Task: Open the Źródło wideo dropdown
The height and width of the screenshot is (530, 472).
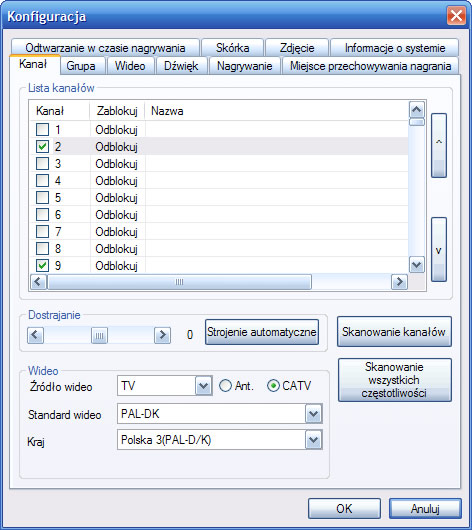Action: click(x=204, y=386)
